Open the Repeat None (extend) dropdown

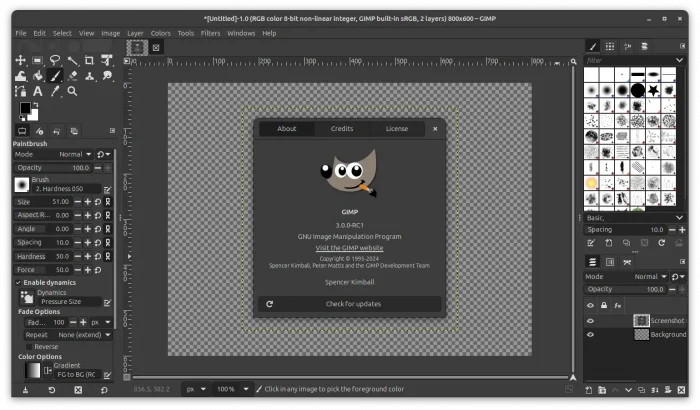coord(68,335)
